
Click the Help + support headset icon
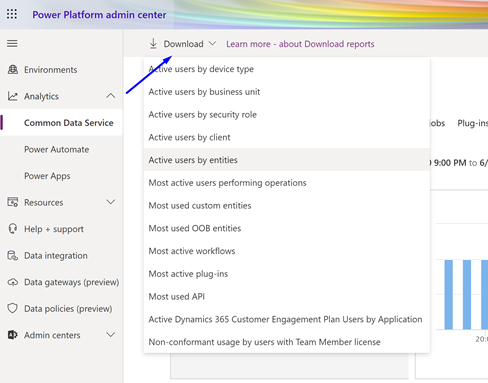[13, 229]
